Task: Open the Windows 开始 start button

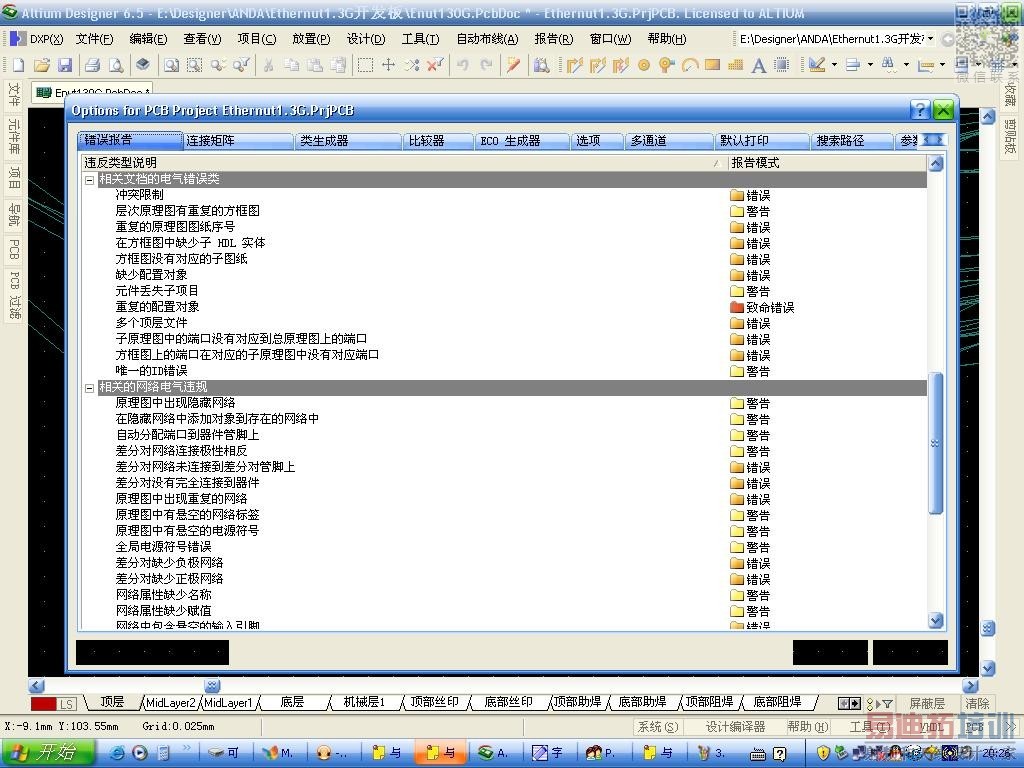Action: (x=47, y=752)
